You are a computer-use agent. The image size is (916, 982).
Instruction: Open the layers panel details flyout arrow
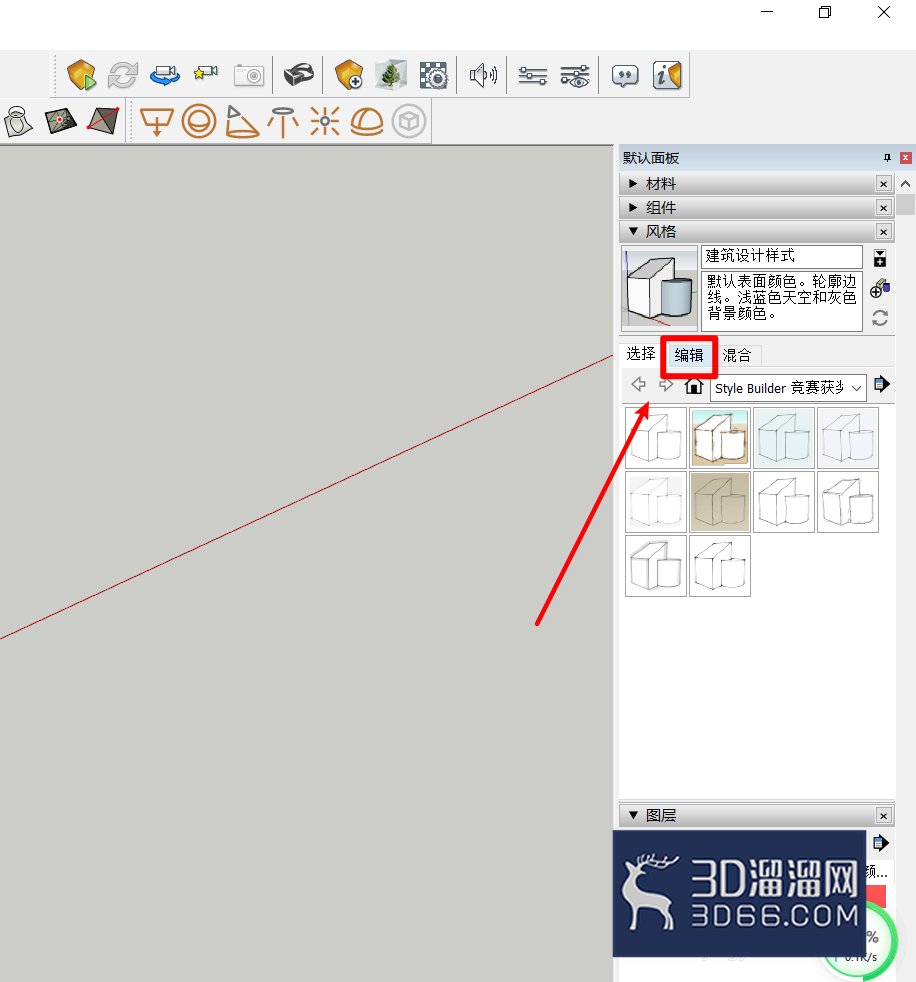click(881, 843)
